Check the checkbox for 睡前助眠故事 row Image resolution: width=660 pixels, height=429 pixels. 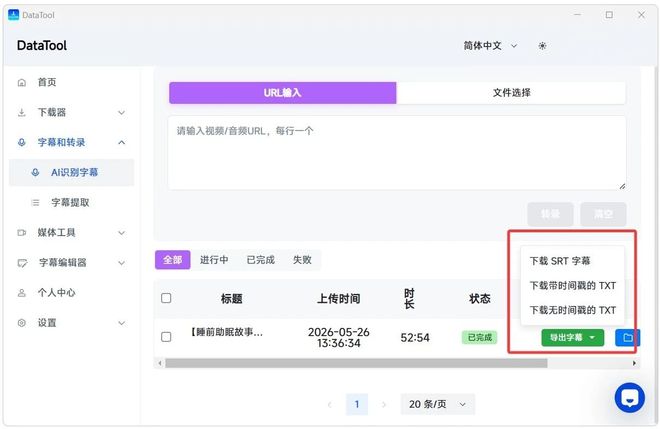point(166,337)
